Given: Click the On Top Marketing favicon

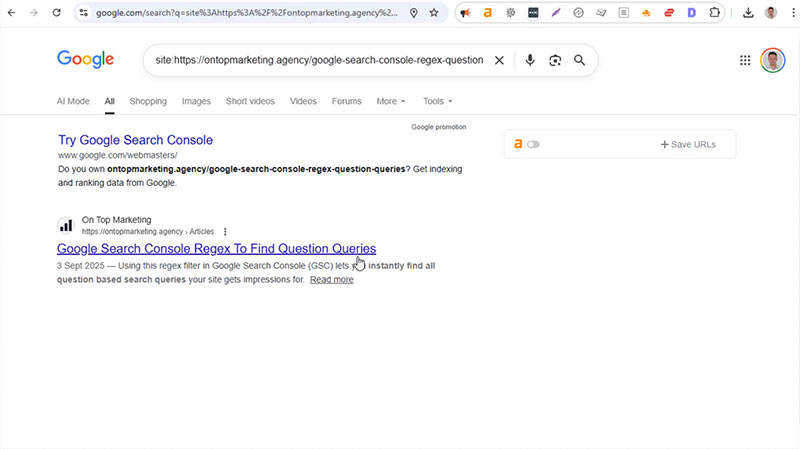Looking at the screenshot, I should (66, 225).
